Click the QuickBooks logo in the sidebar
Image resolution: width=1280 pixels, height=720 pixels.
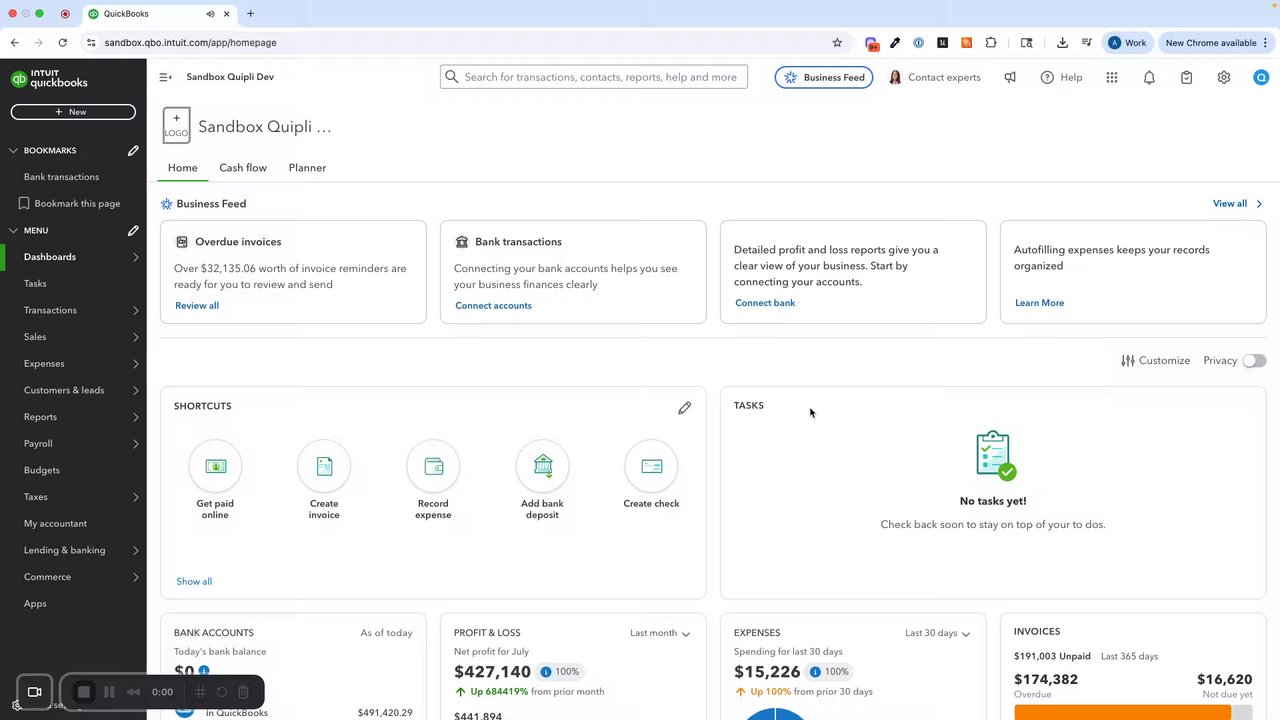pos(49,79)
